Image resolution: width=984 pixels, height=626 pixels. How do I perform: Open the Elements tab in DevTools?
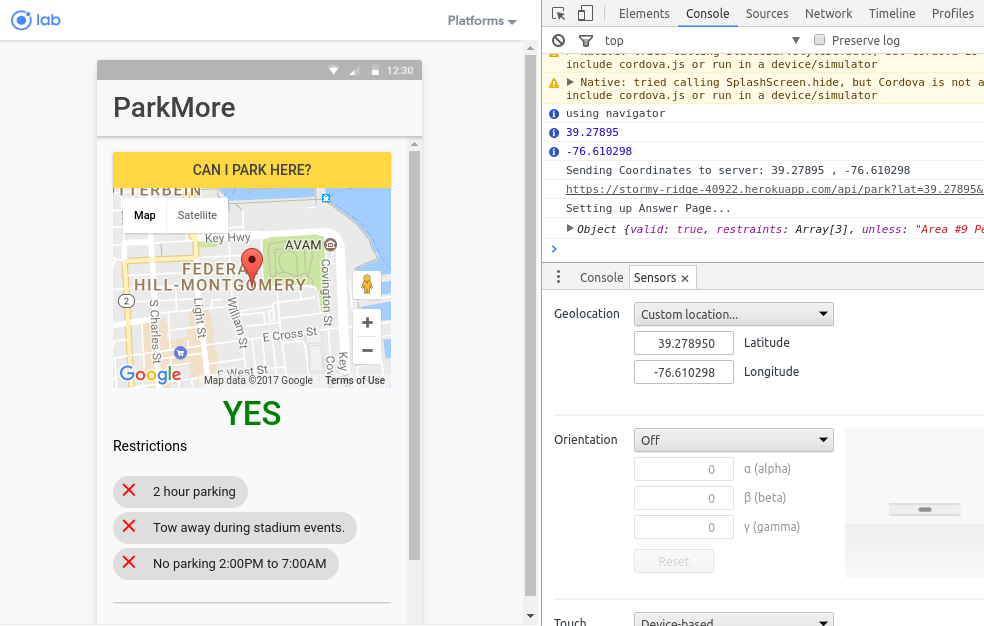644,14
